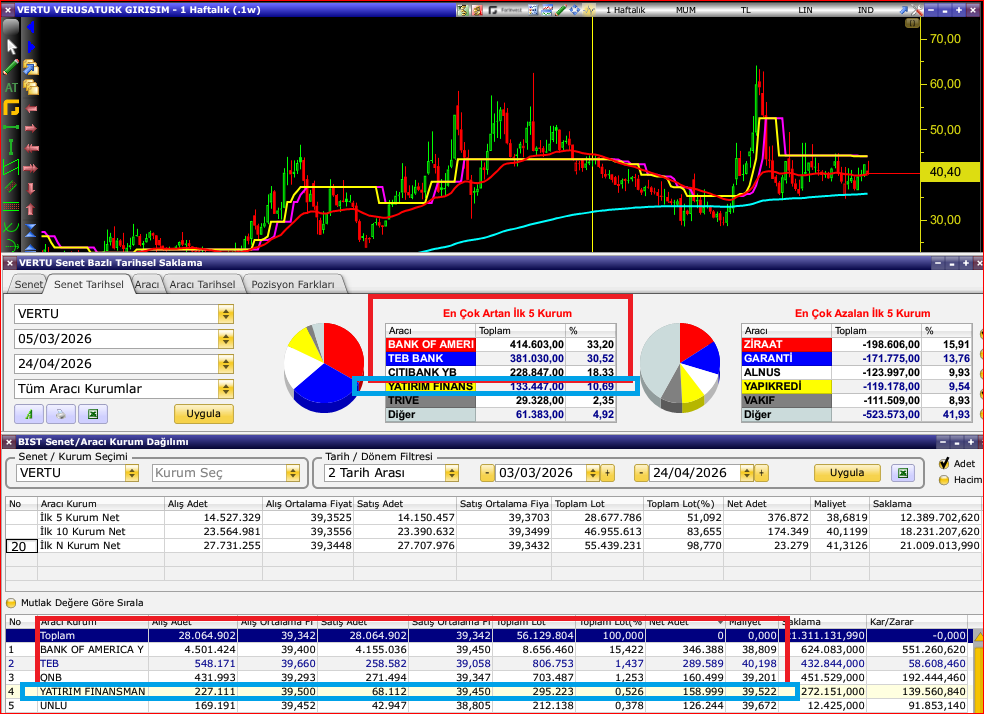
Task: Select the parallel channel drawing tool
Action: pyautogui.click(x=11, y=167)
